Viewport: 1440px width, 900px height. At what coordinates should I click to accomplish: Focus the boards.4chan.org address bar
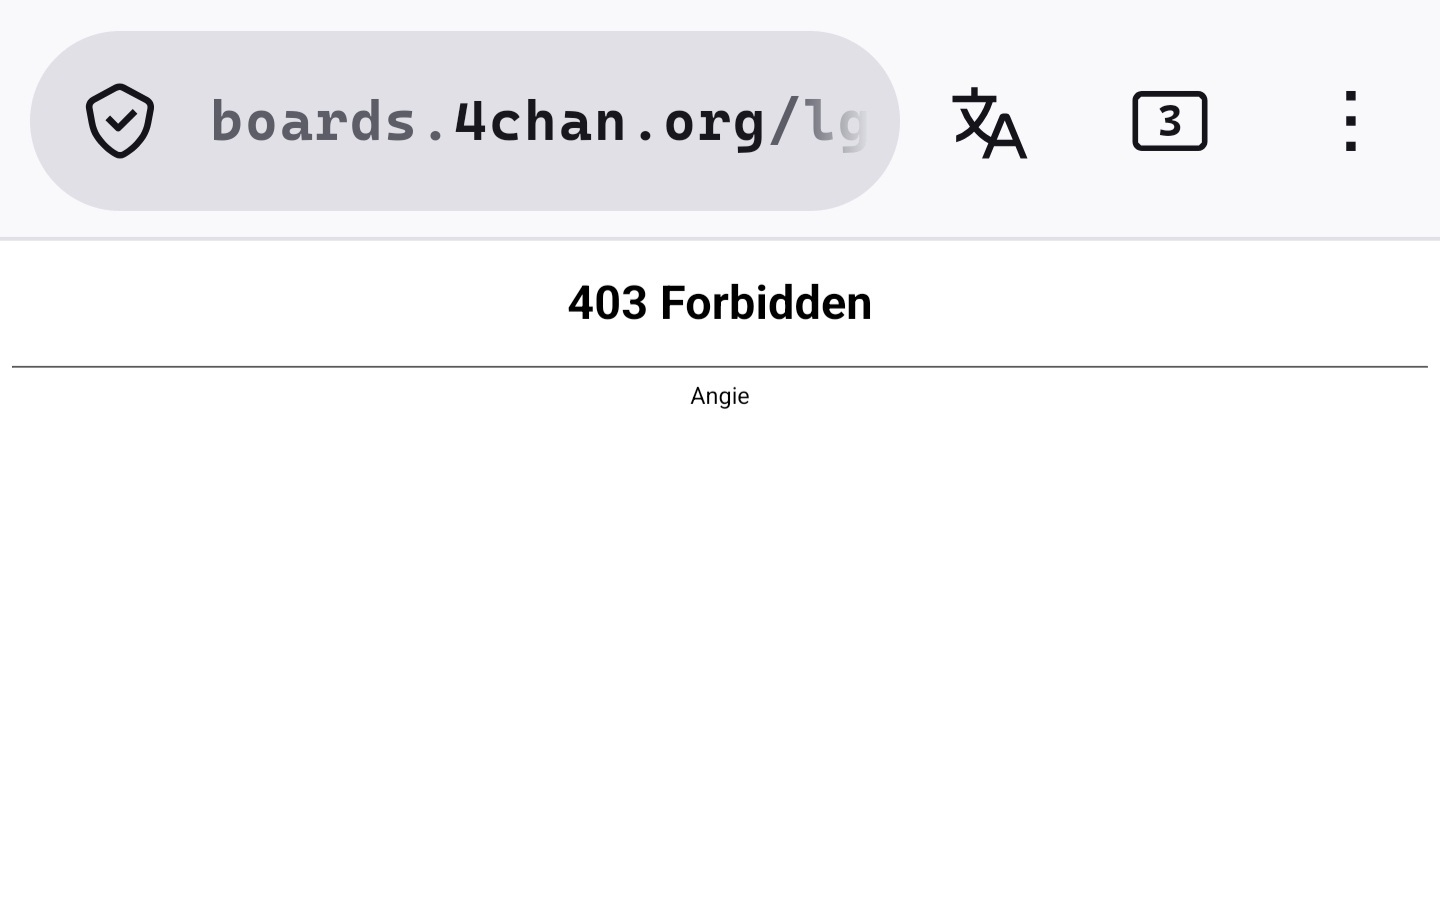point(465,121)
